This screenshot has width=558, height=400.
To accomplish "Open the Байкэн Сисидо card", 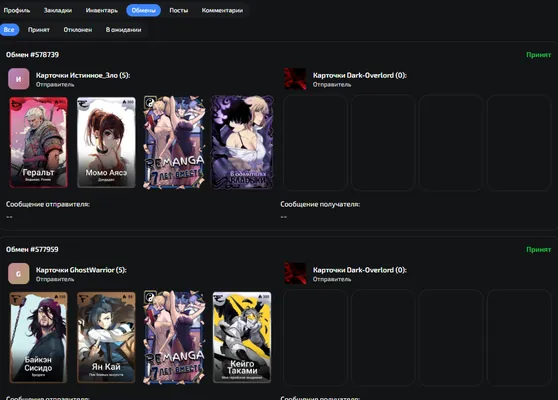I will 38,337.
